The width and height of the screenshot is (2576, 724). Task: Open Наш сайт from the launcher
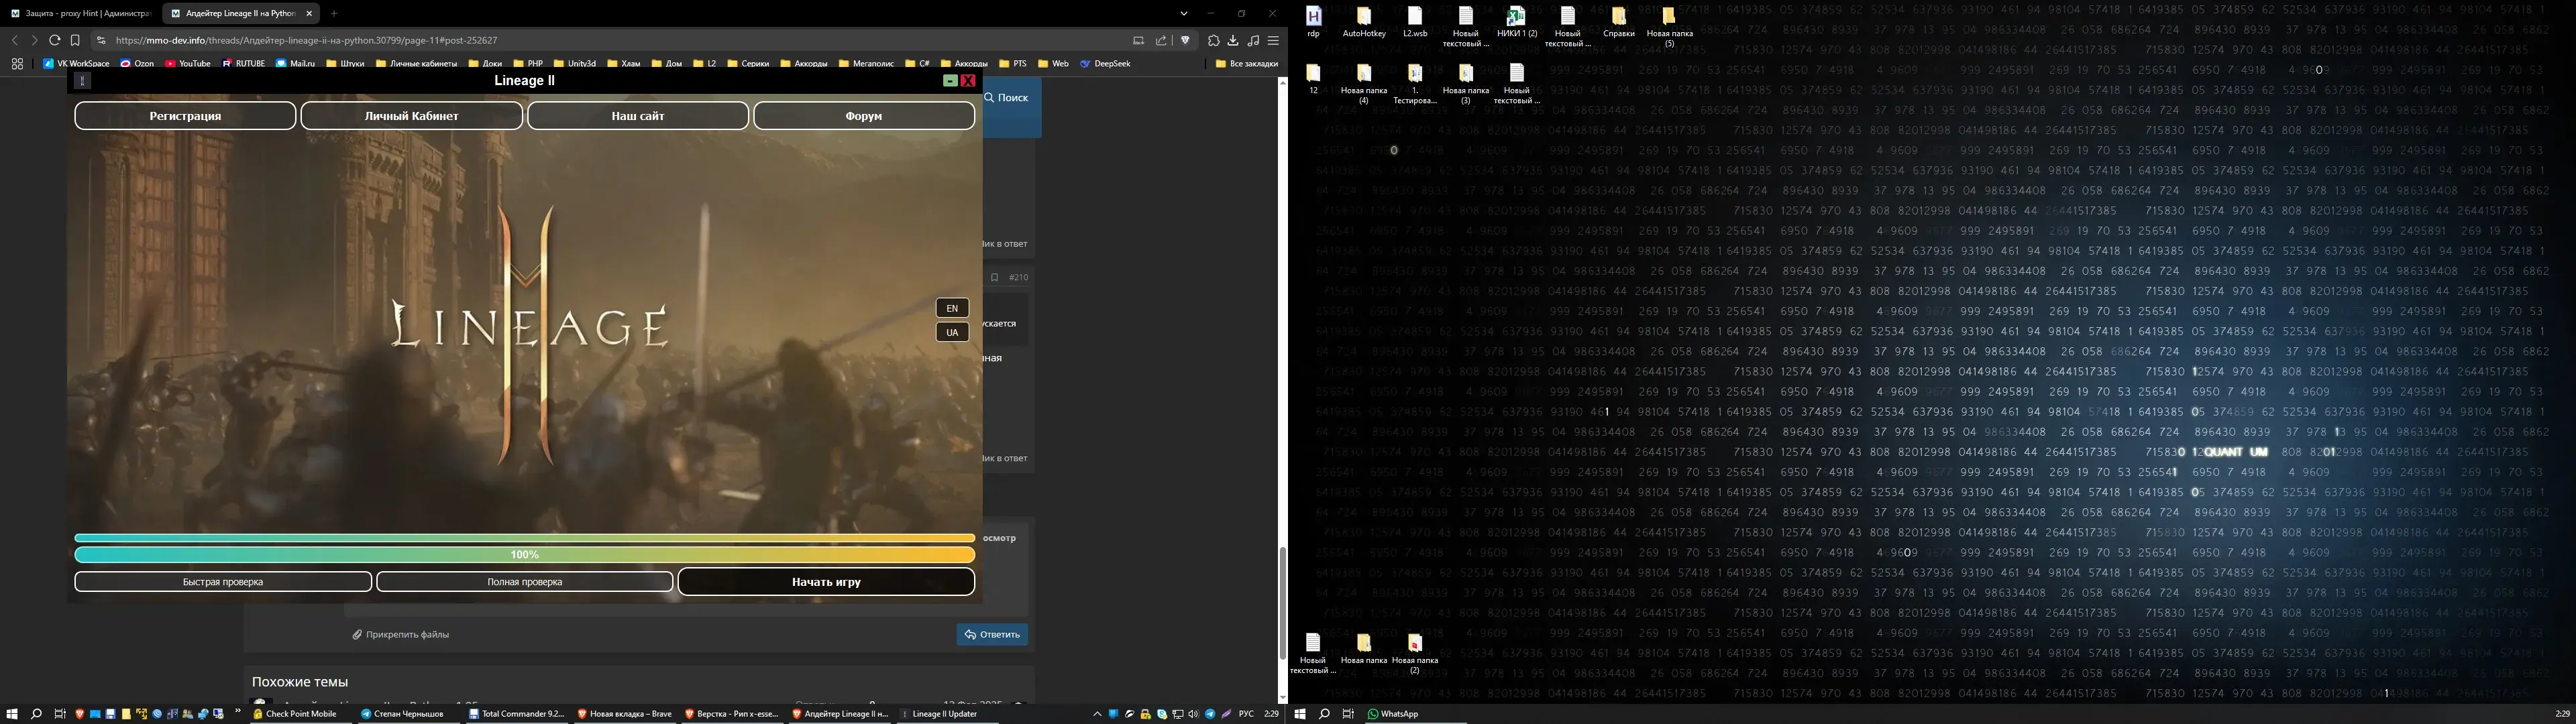[638, 116]
